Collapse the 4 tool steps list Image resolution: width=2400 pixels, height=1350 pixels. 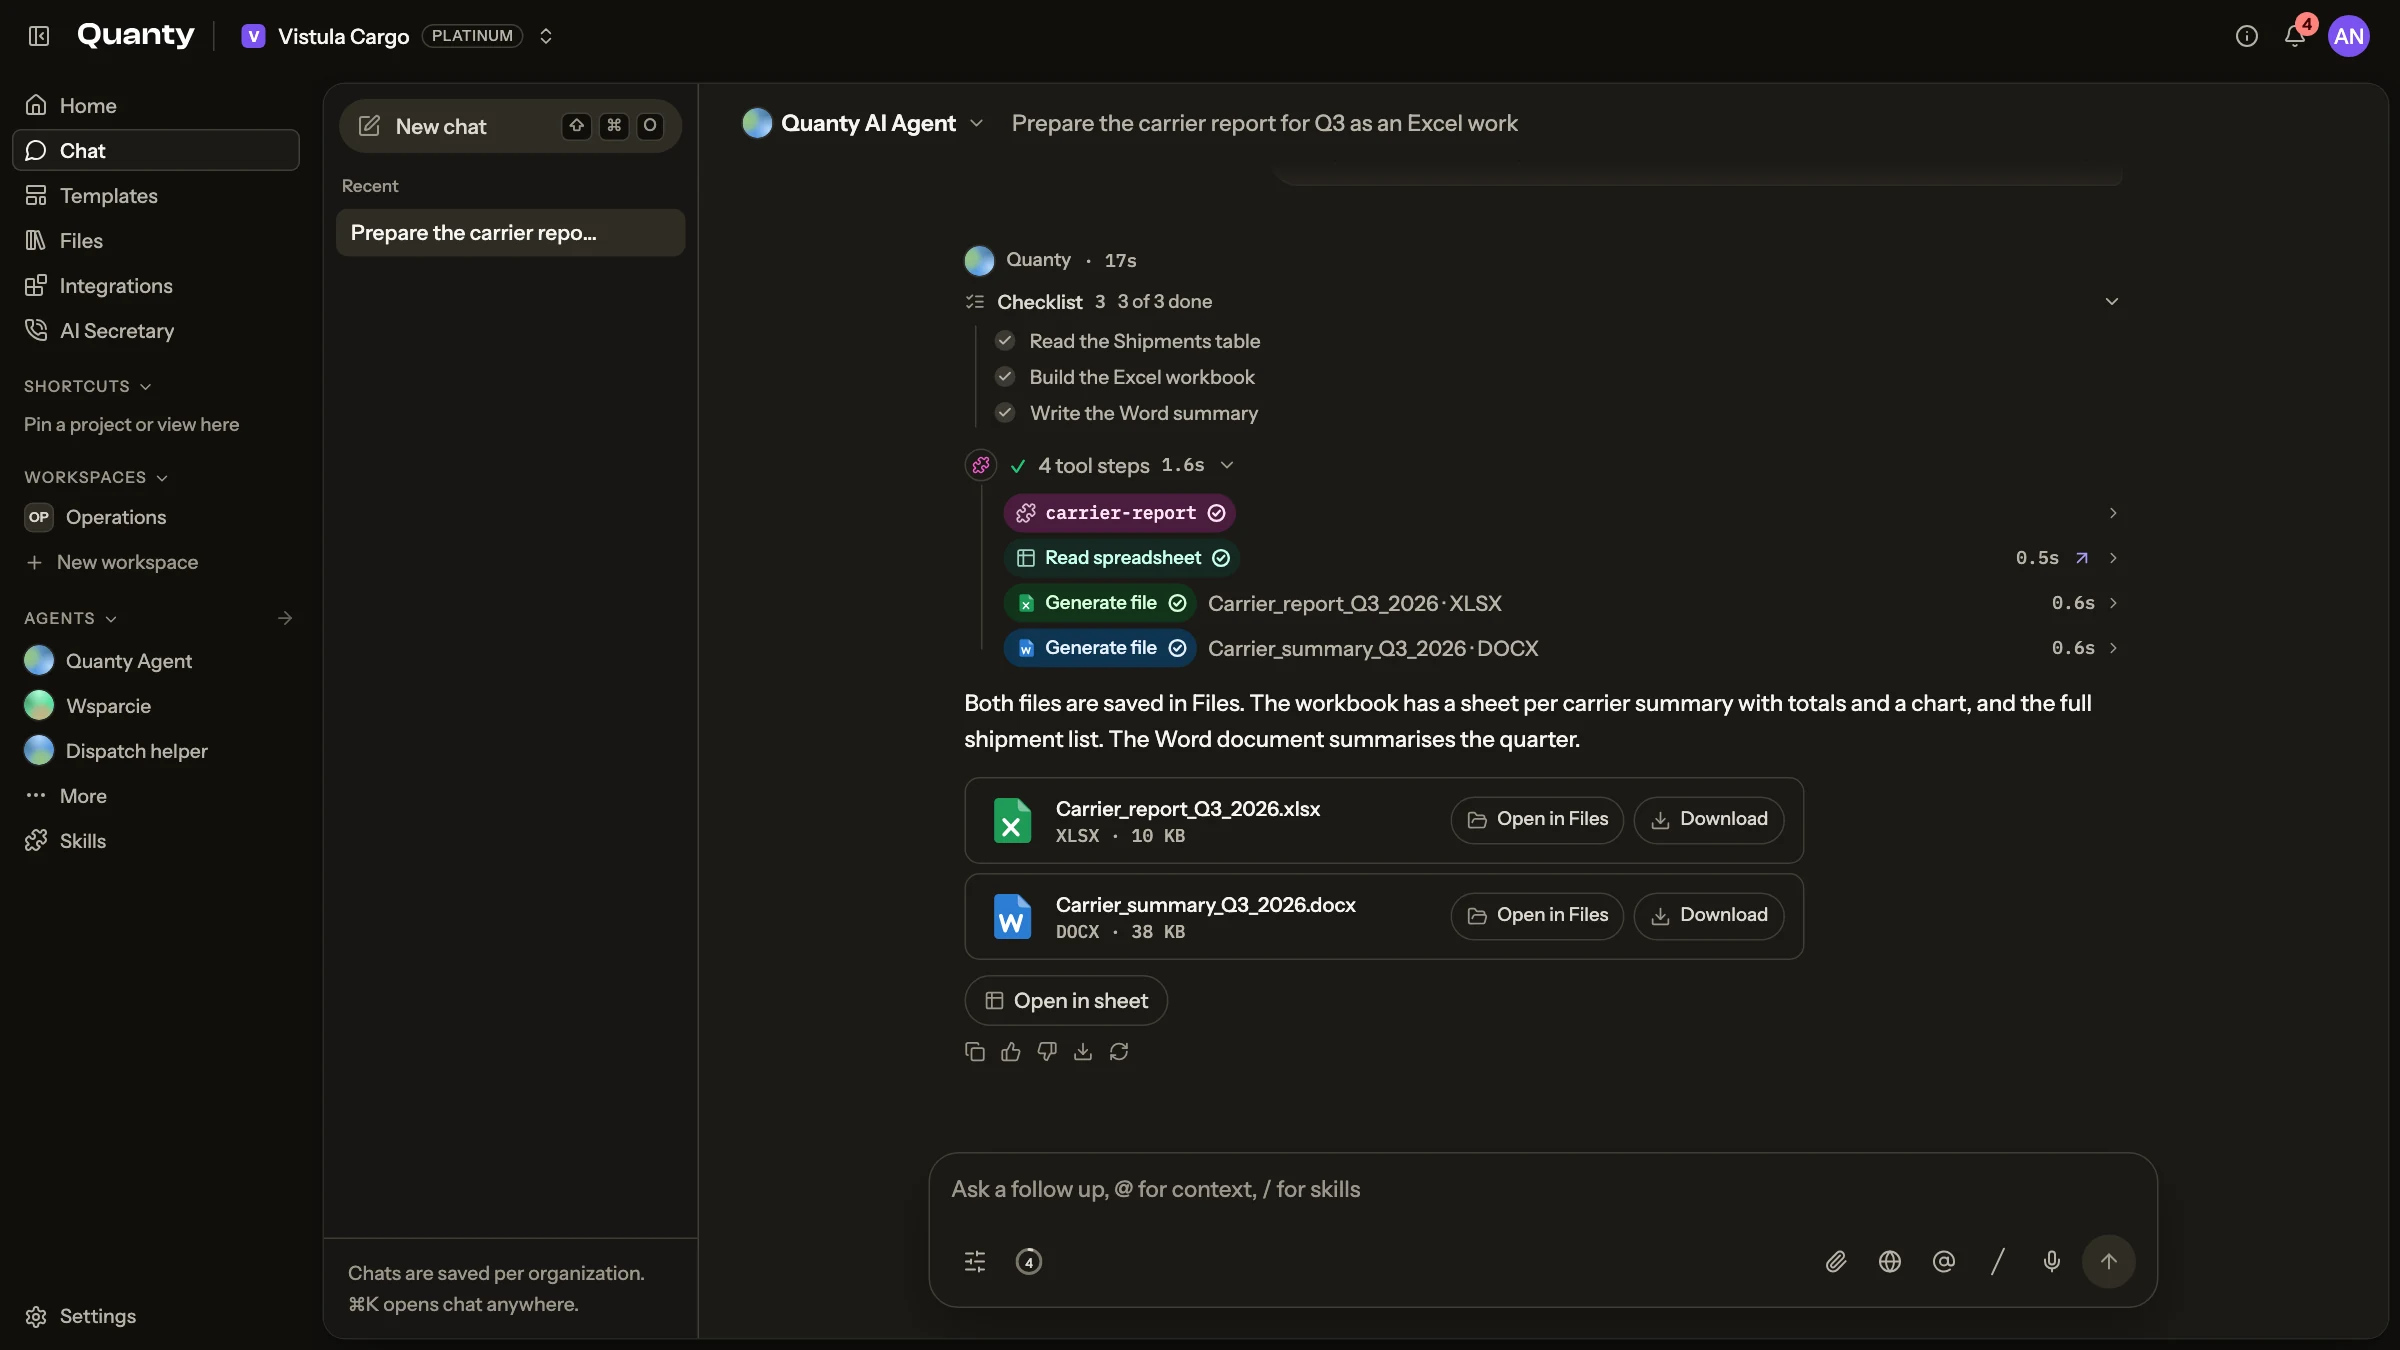click(x=1227, y=465)
